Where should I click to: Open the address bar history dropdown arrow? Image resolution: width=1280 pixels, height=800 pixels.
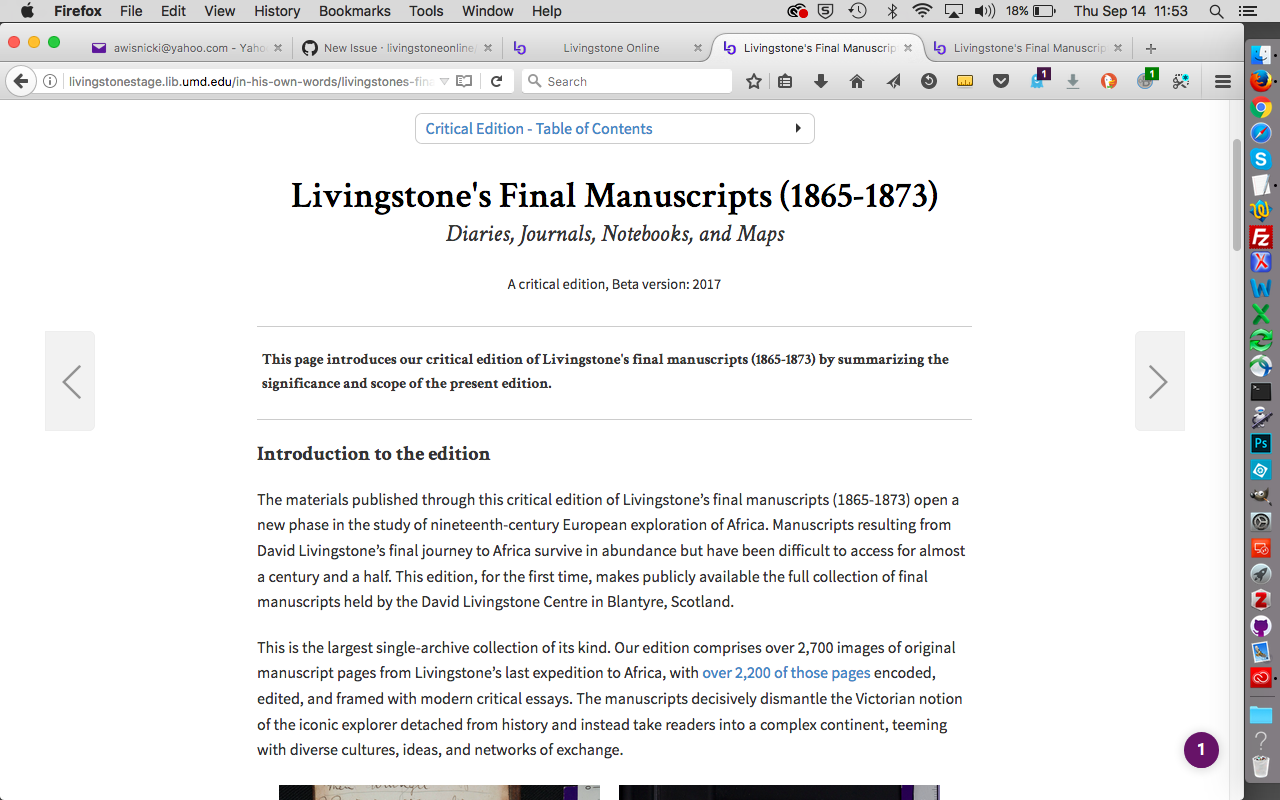(444, 82)
